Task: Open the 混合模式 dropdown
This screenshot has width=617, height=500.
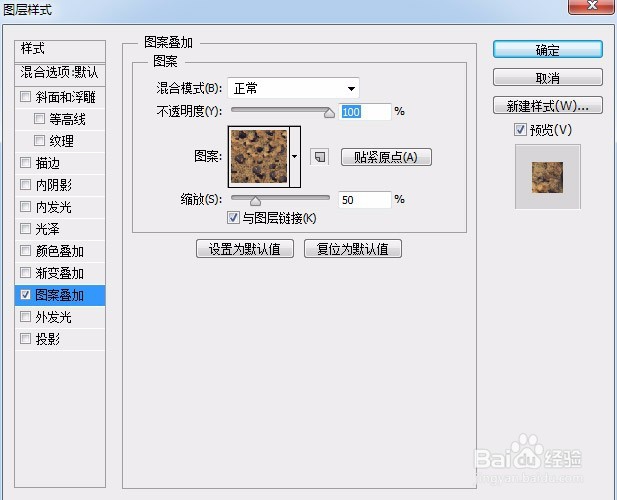Action: click(294, 88)
